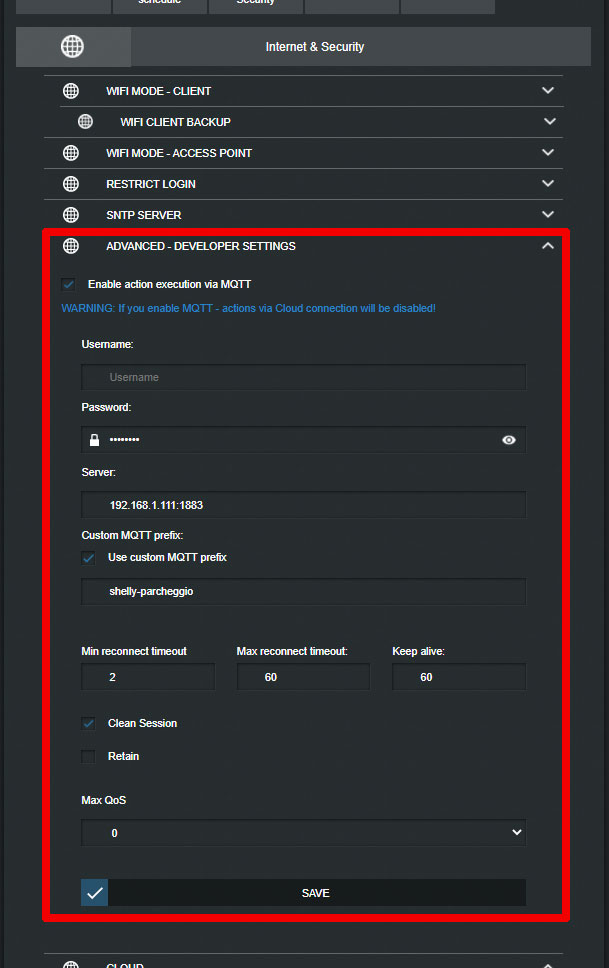Click globe icon beside SNTP SERVER
609x968 pixels.
click(x=71, y=215)
